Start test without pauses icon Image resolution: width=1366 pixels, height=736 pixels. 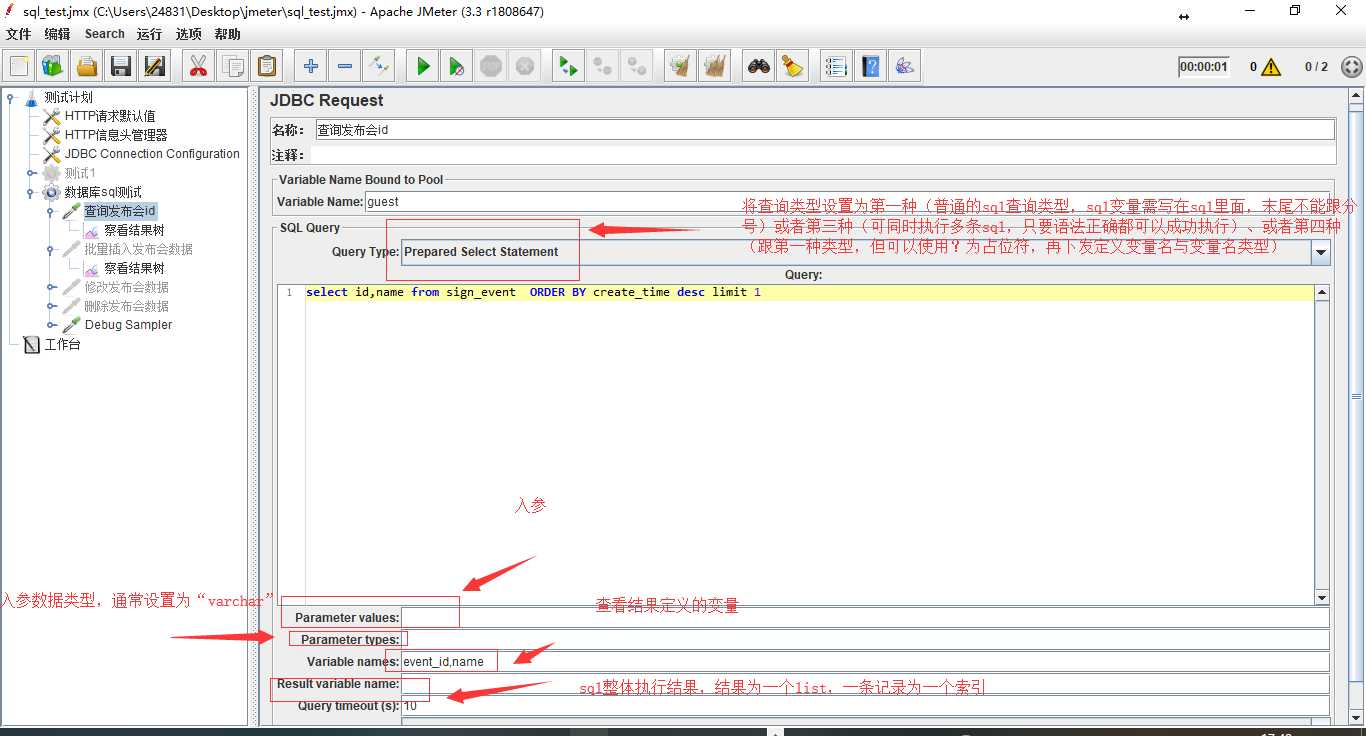coord(457,67)
